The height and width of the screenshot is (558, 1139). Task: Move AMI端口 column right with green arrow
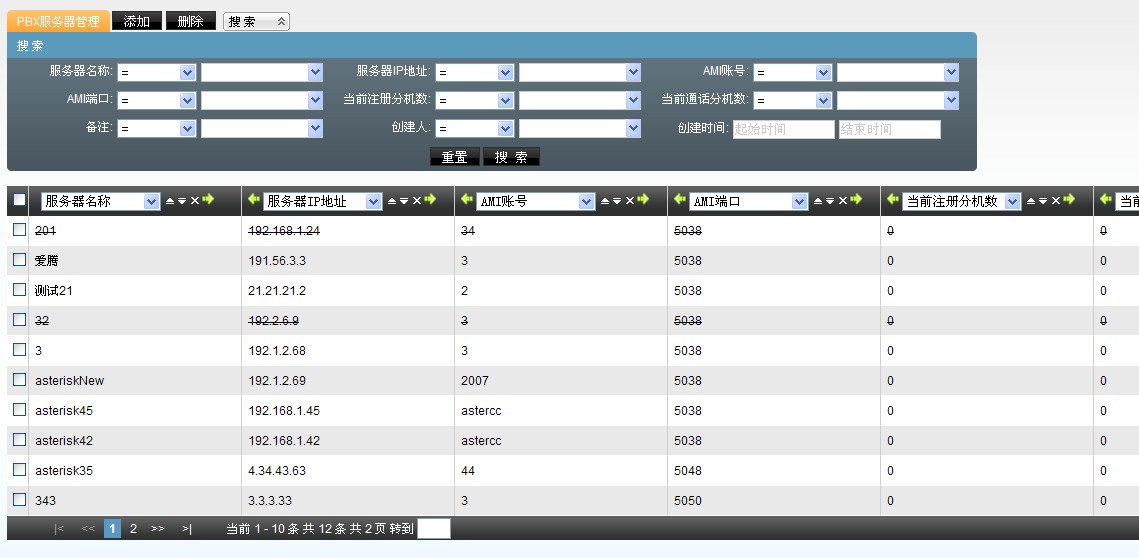[x=856, y=200]
